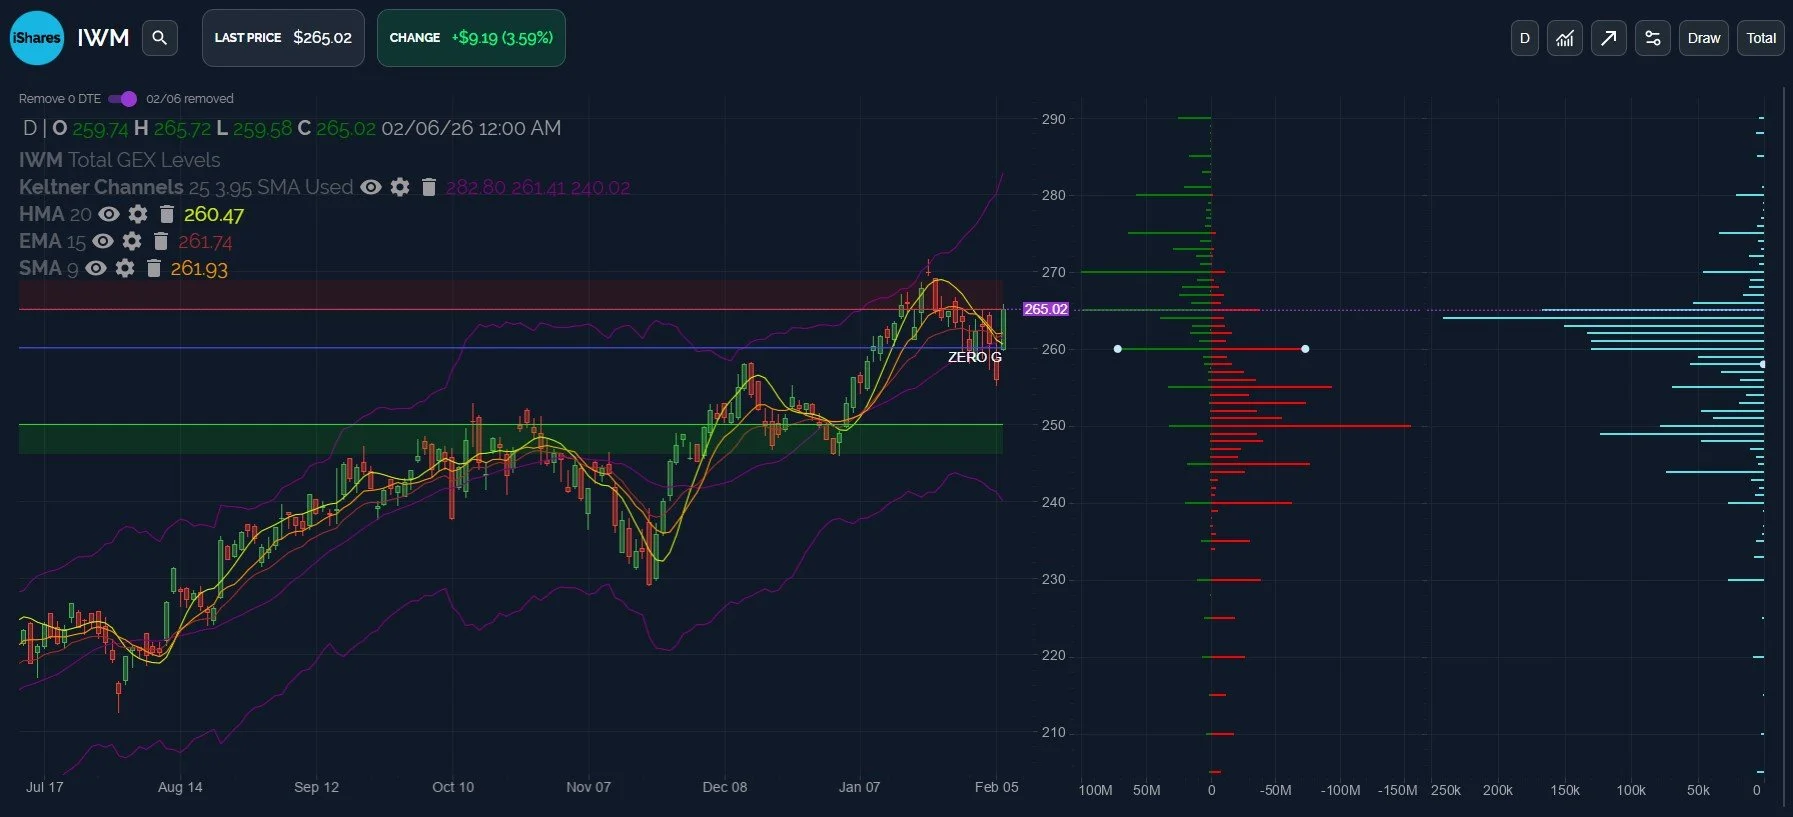Click the IWM ticker symbol
Screen dimensions: 1793x817
click(x=104, y=38)
